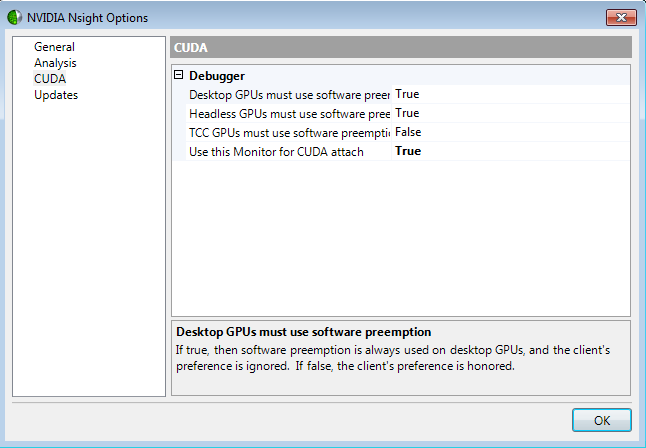Image resolution: width=646 pixels, height=448 pixels.
Task: Select Analysis in the options list
Action: (x=55, y=63)
